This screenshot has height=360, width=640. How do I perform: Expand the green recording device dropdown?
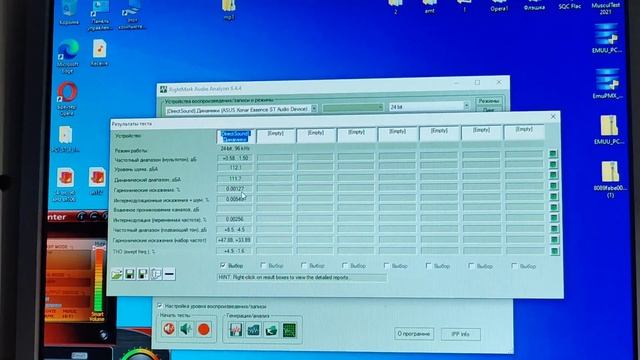click(380, 107)
